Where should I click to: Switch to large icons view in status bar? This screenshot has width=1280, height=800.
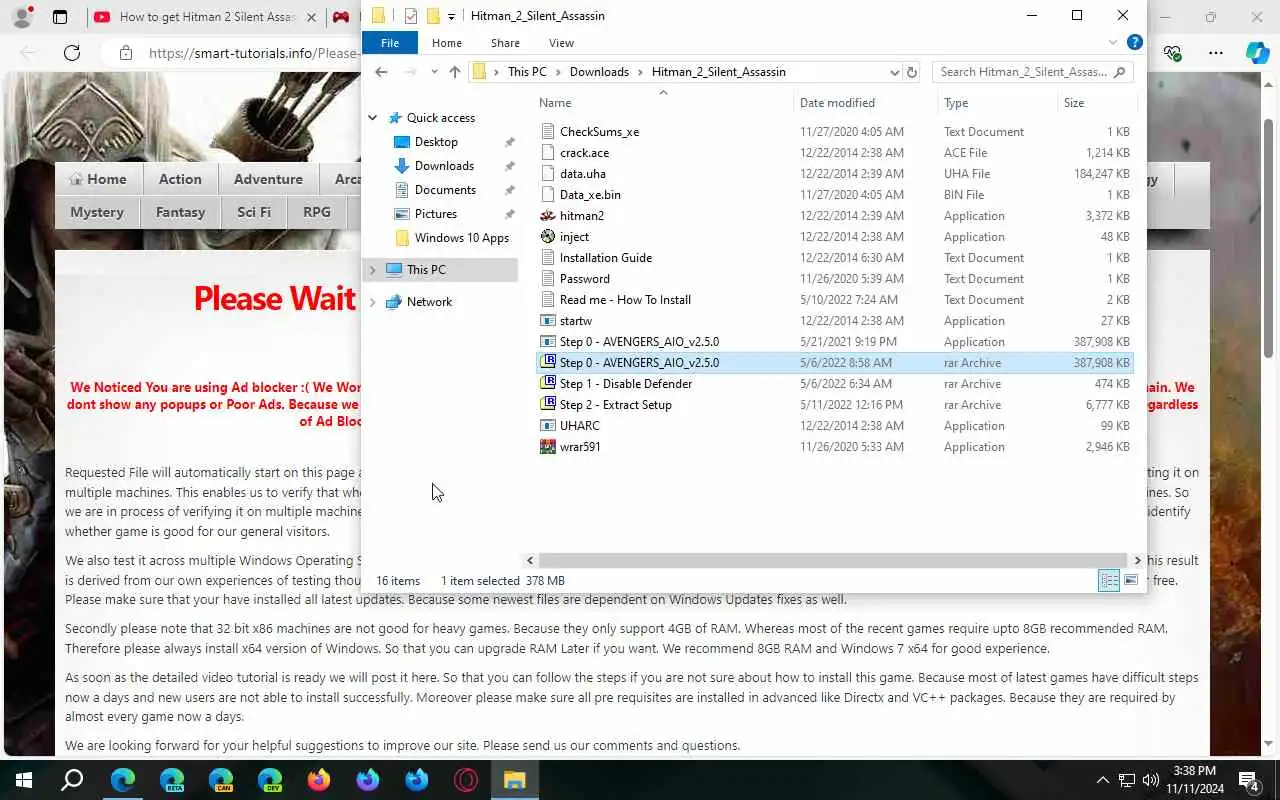[1131, 581]
